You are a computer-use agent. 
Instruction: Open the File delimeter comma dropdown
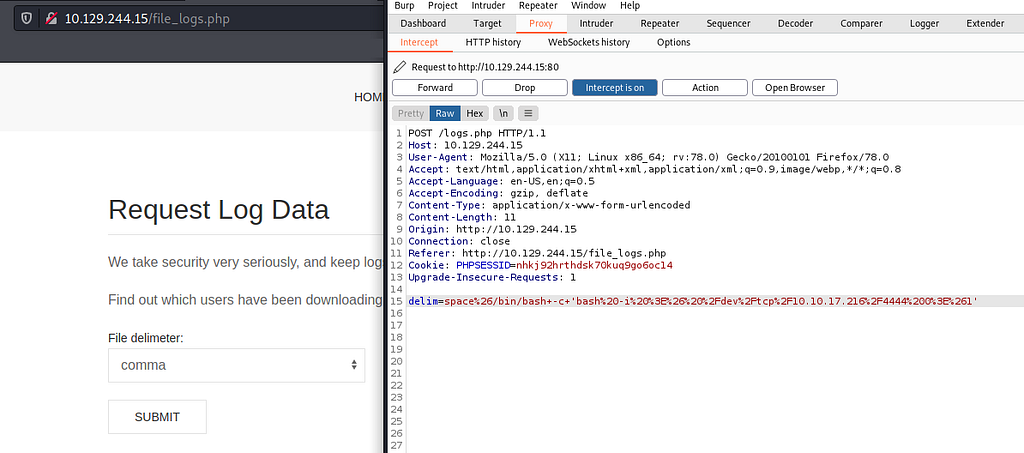[236, 365]
